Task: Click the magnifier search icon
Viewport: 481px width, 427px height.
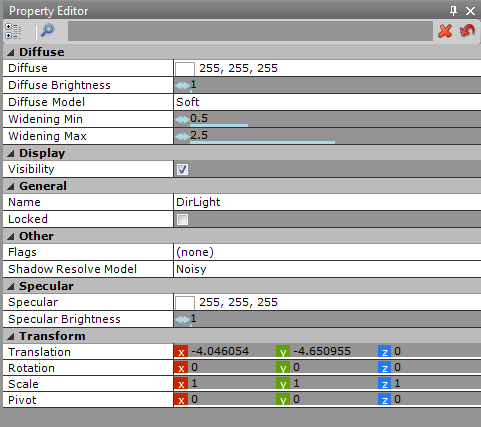Action: click(47, 31)
